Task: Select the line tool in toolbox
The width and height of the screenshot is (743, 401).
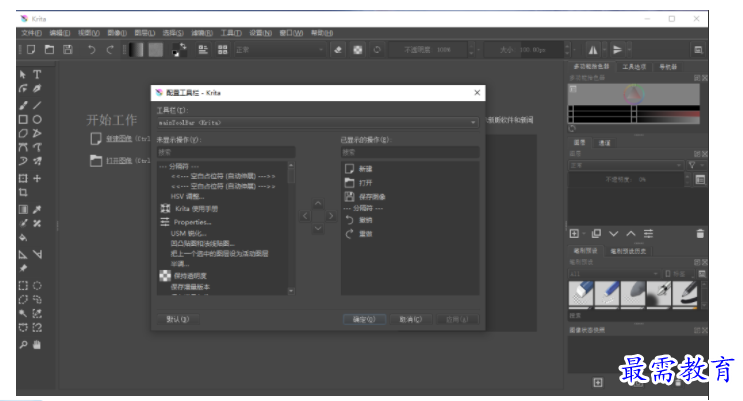Action: (x=37, y=105)
